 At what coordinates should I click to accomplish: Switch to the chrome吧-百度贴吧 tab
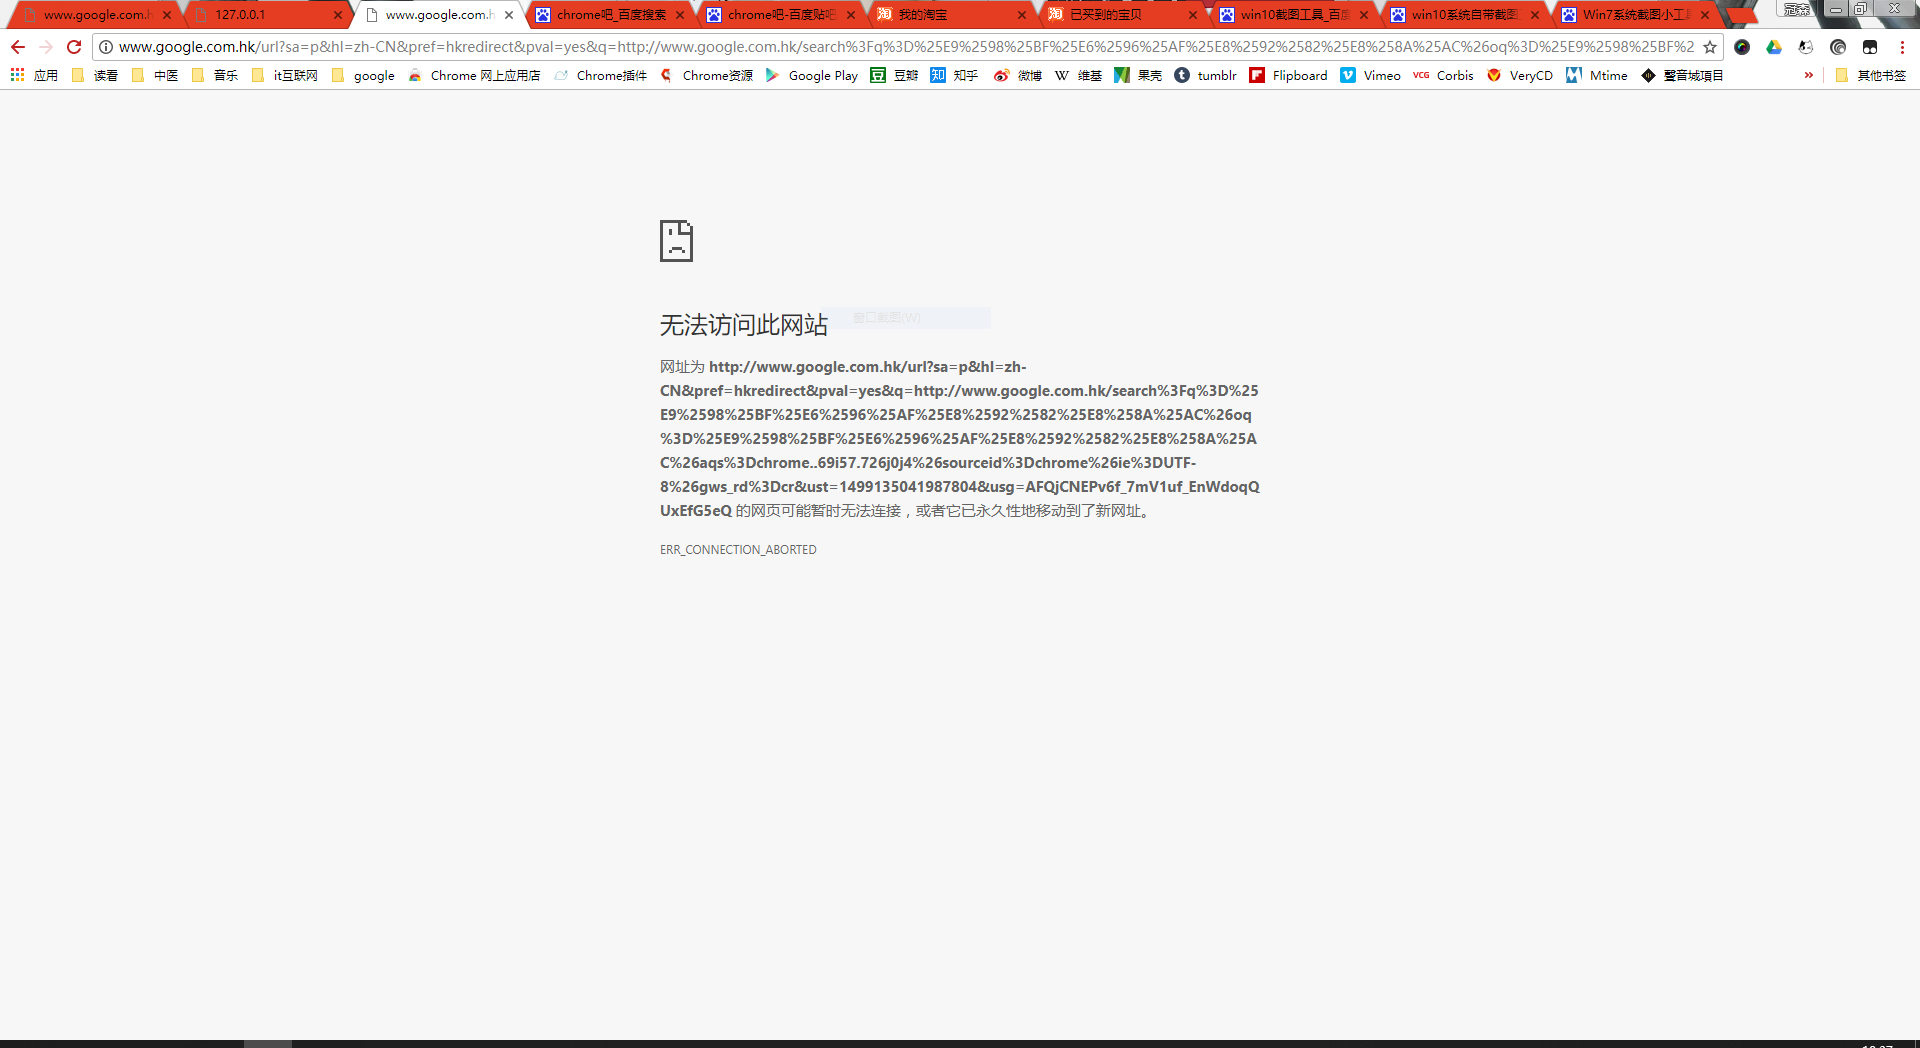point(781,15)
